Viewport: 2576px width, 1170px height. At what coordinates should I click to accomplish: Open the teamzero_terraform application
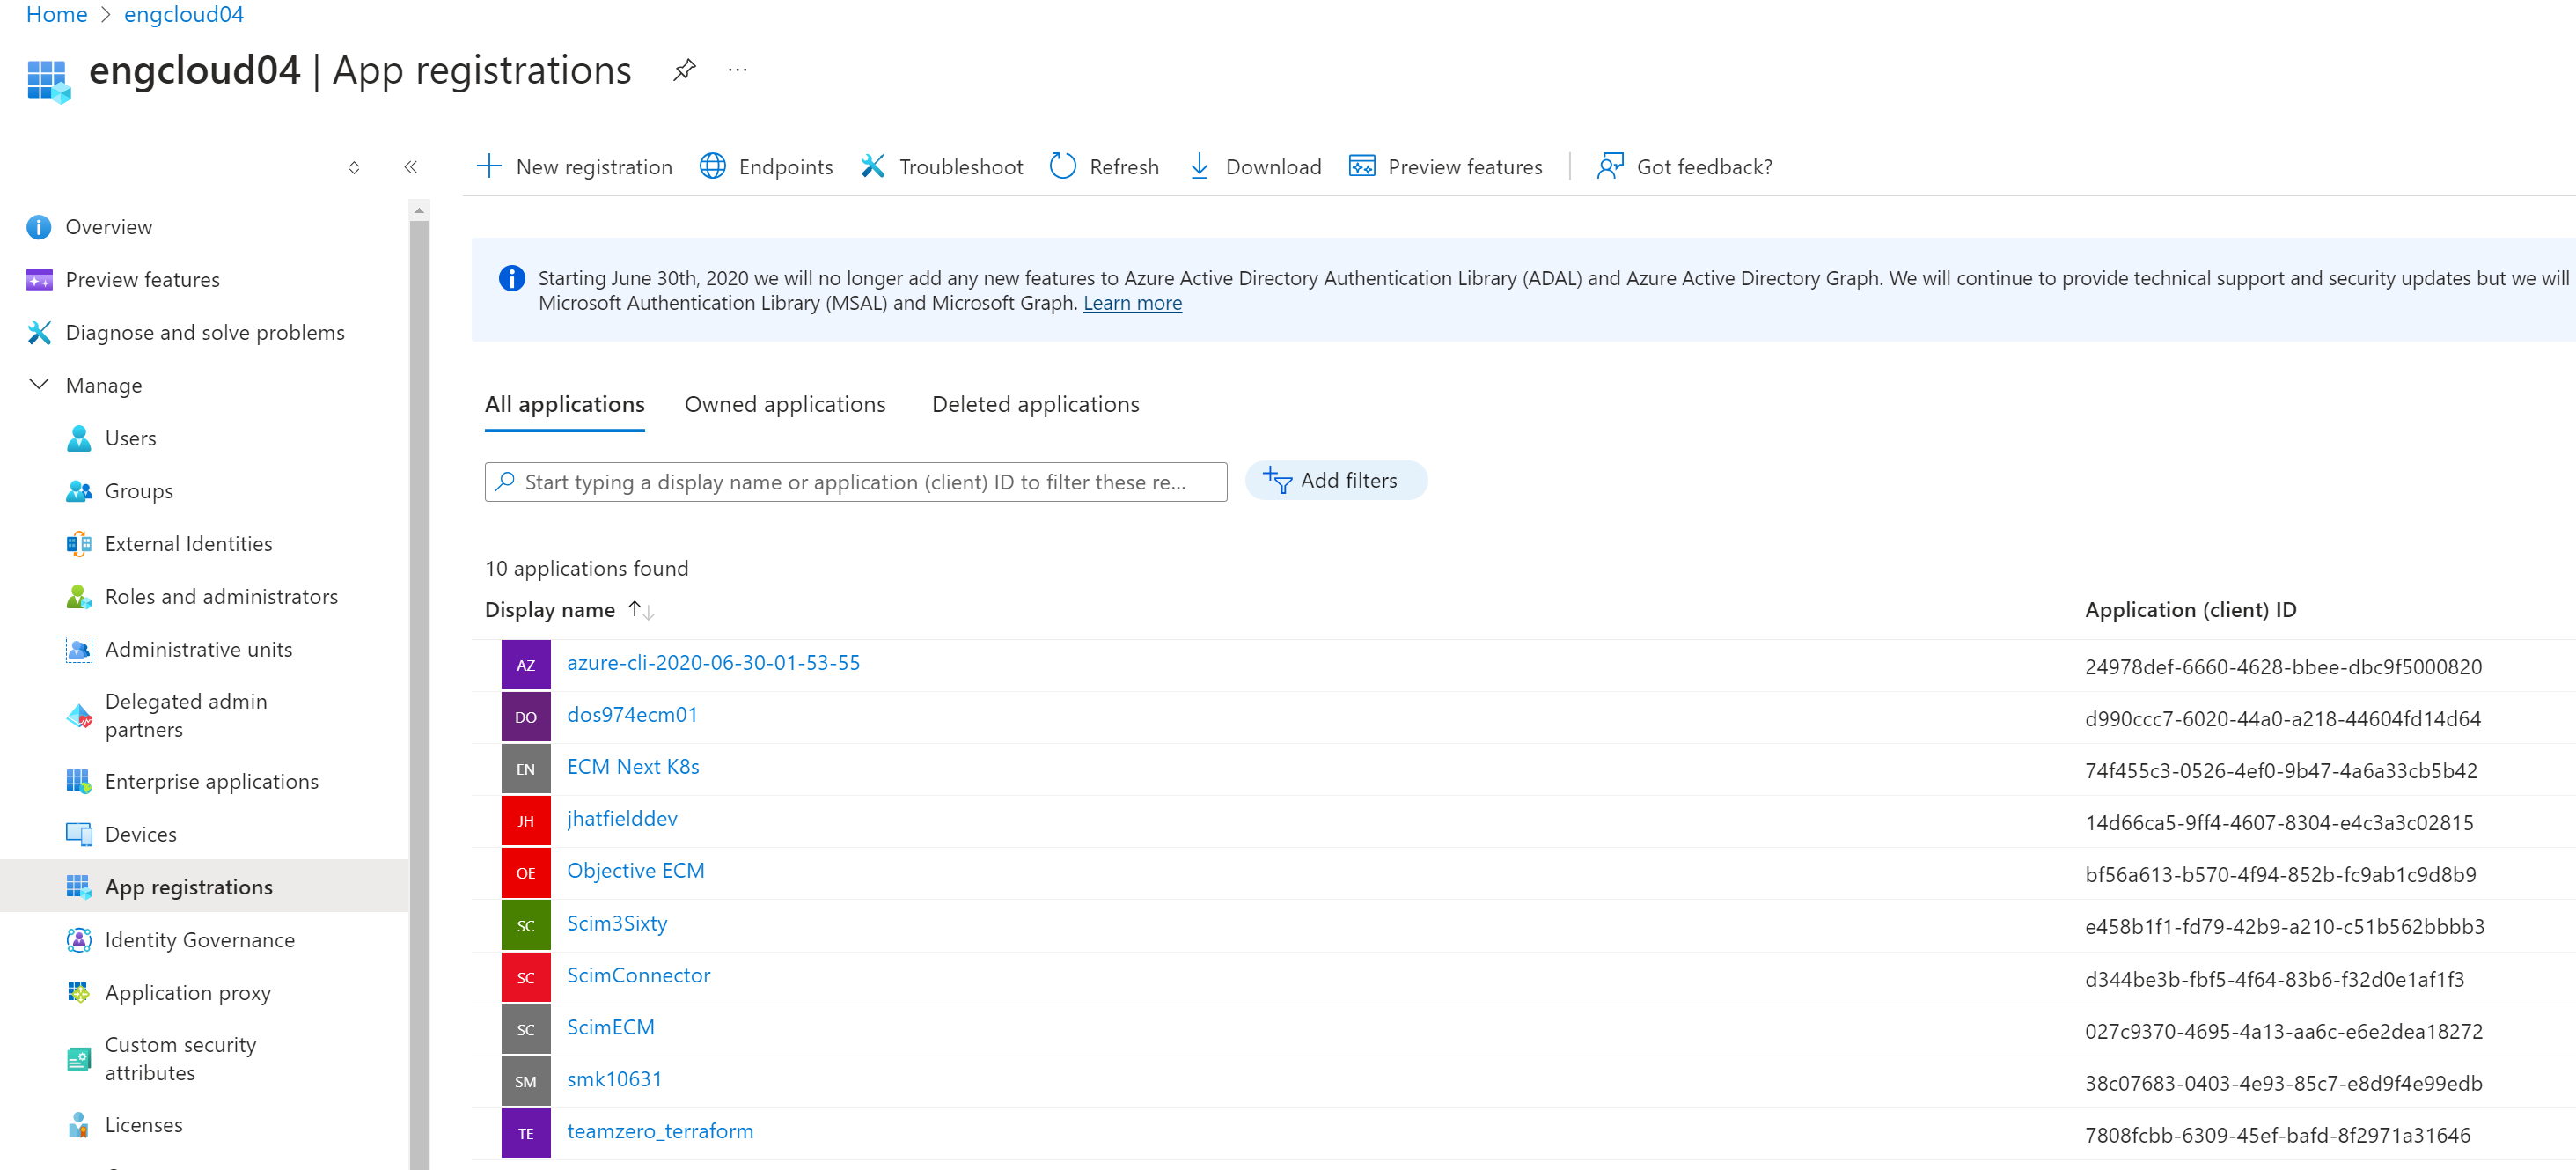[x=659, y=1131]
